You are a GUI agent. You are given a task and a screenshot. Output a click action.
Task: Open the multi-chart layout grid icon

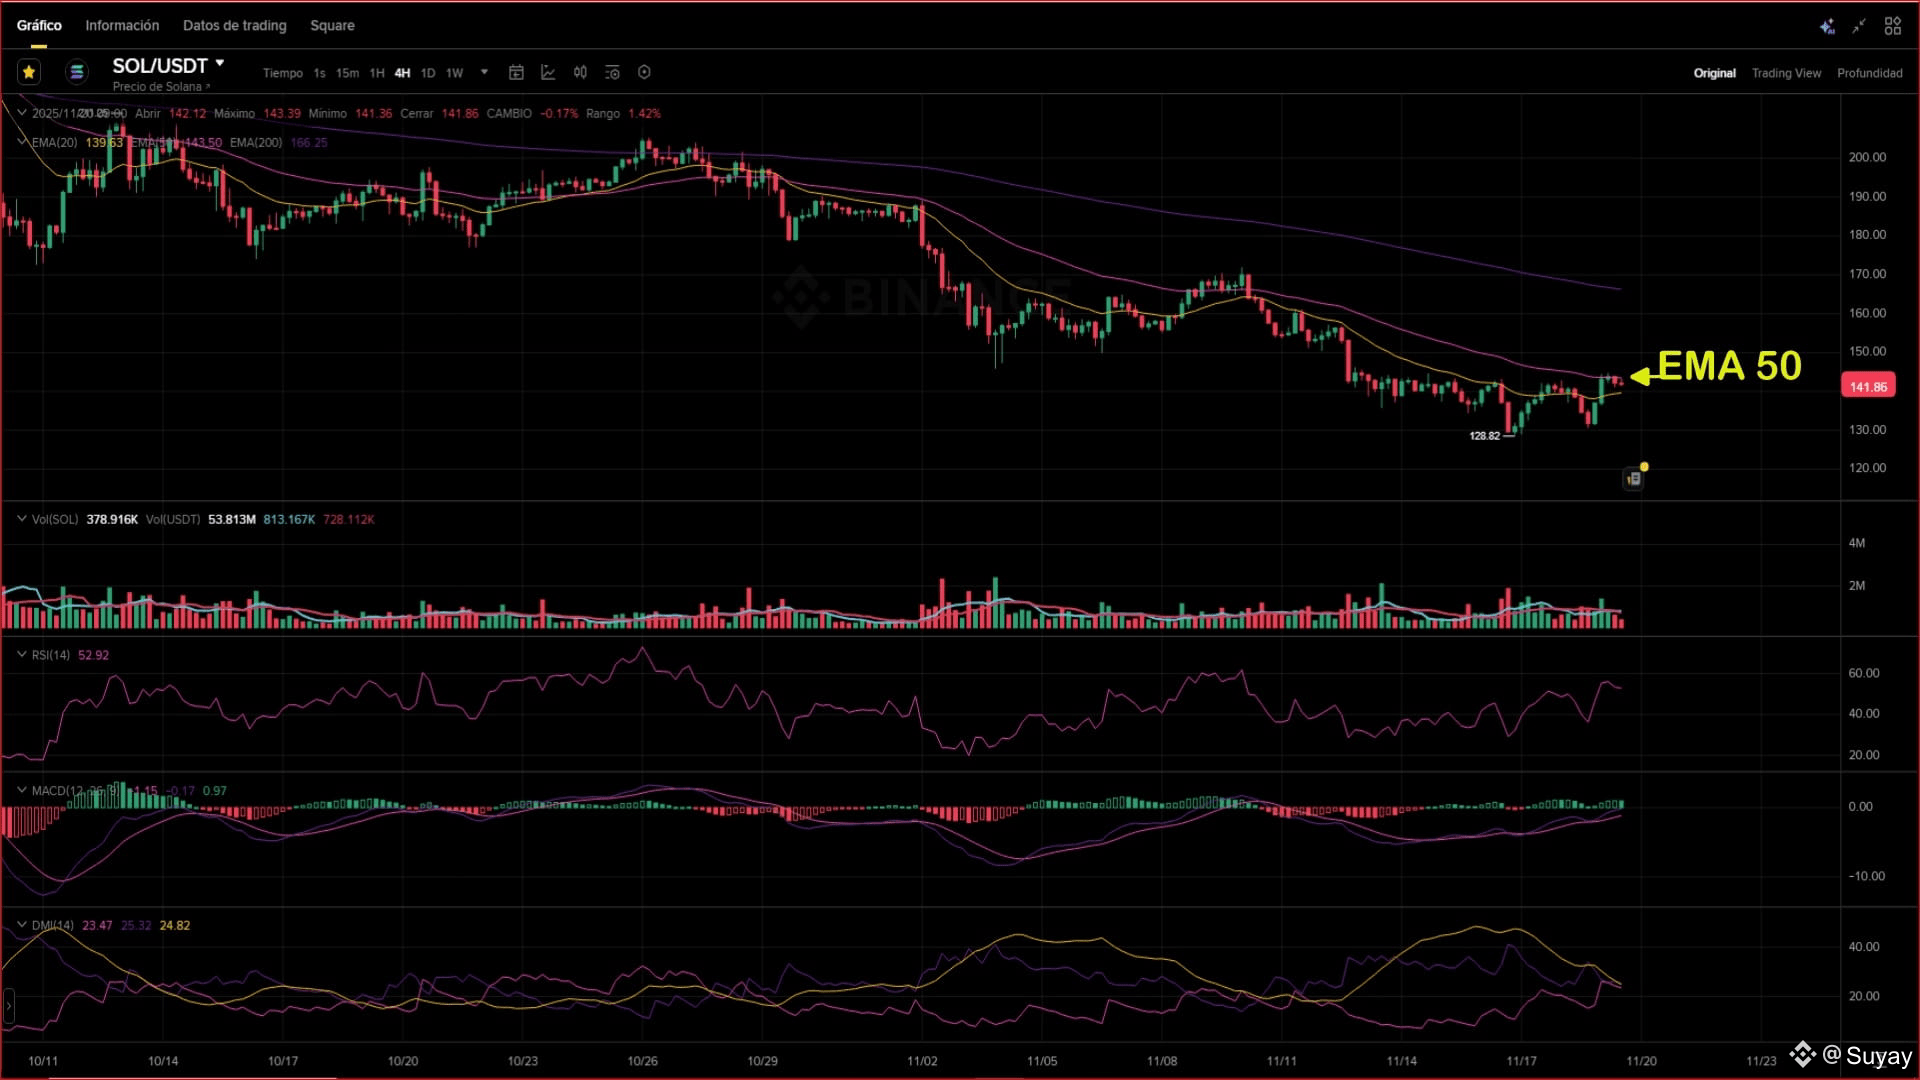point(1892,26)
